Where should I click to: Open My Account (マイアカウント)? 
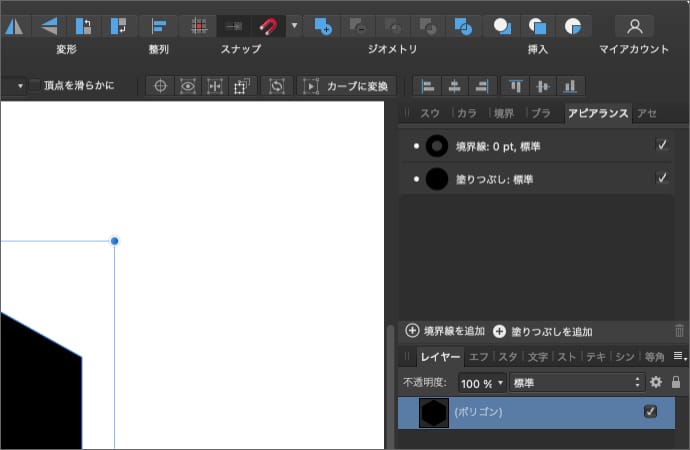tap(634, 26)
